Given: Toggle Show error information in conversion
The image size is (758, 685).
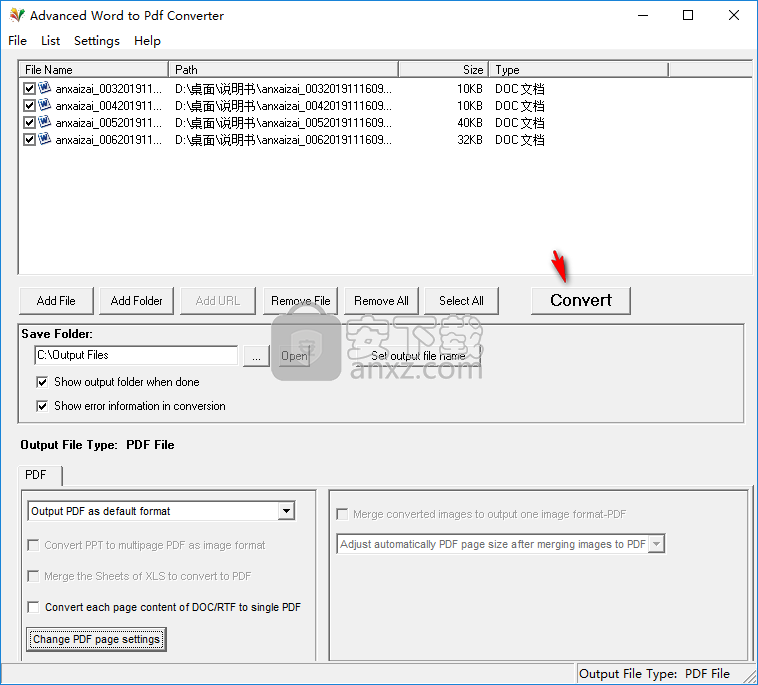Looking at the screenshot, I should tap(43, 406).
